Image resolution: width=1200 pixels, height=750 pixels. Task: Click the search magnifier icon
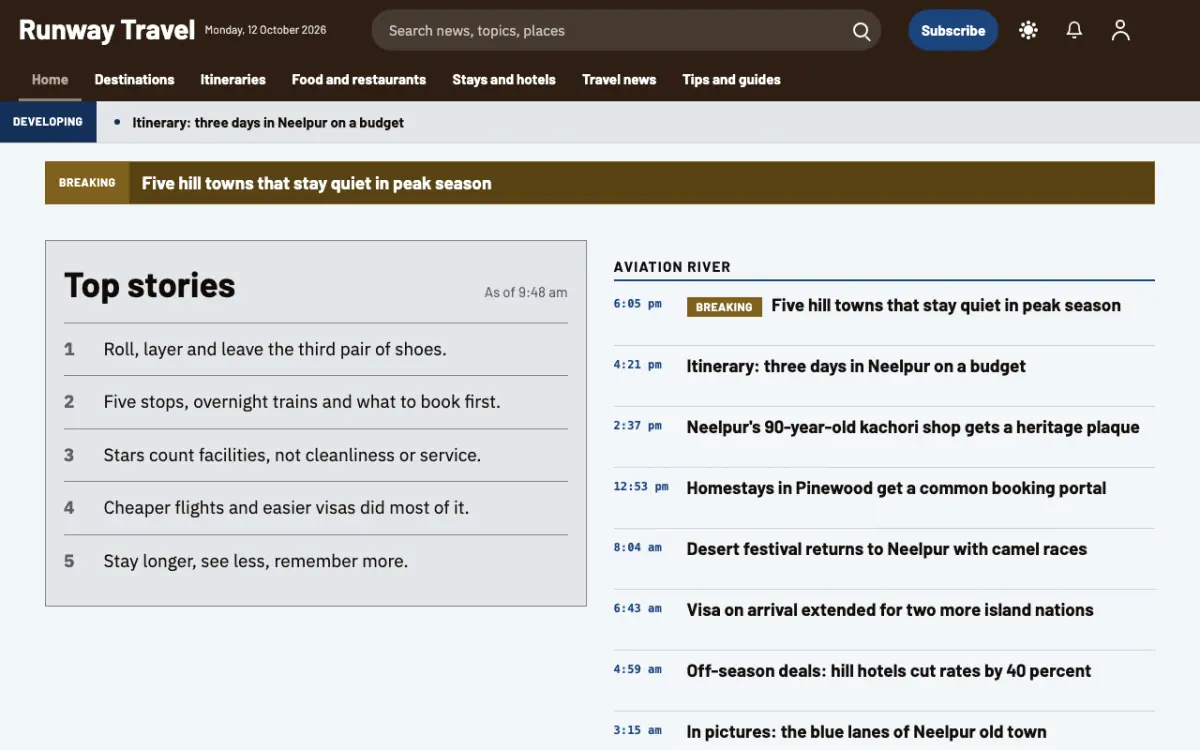click(861, 31)
